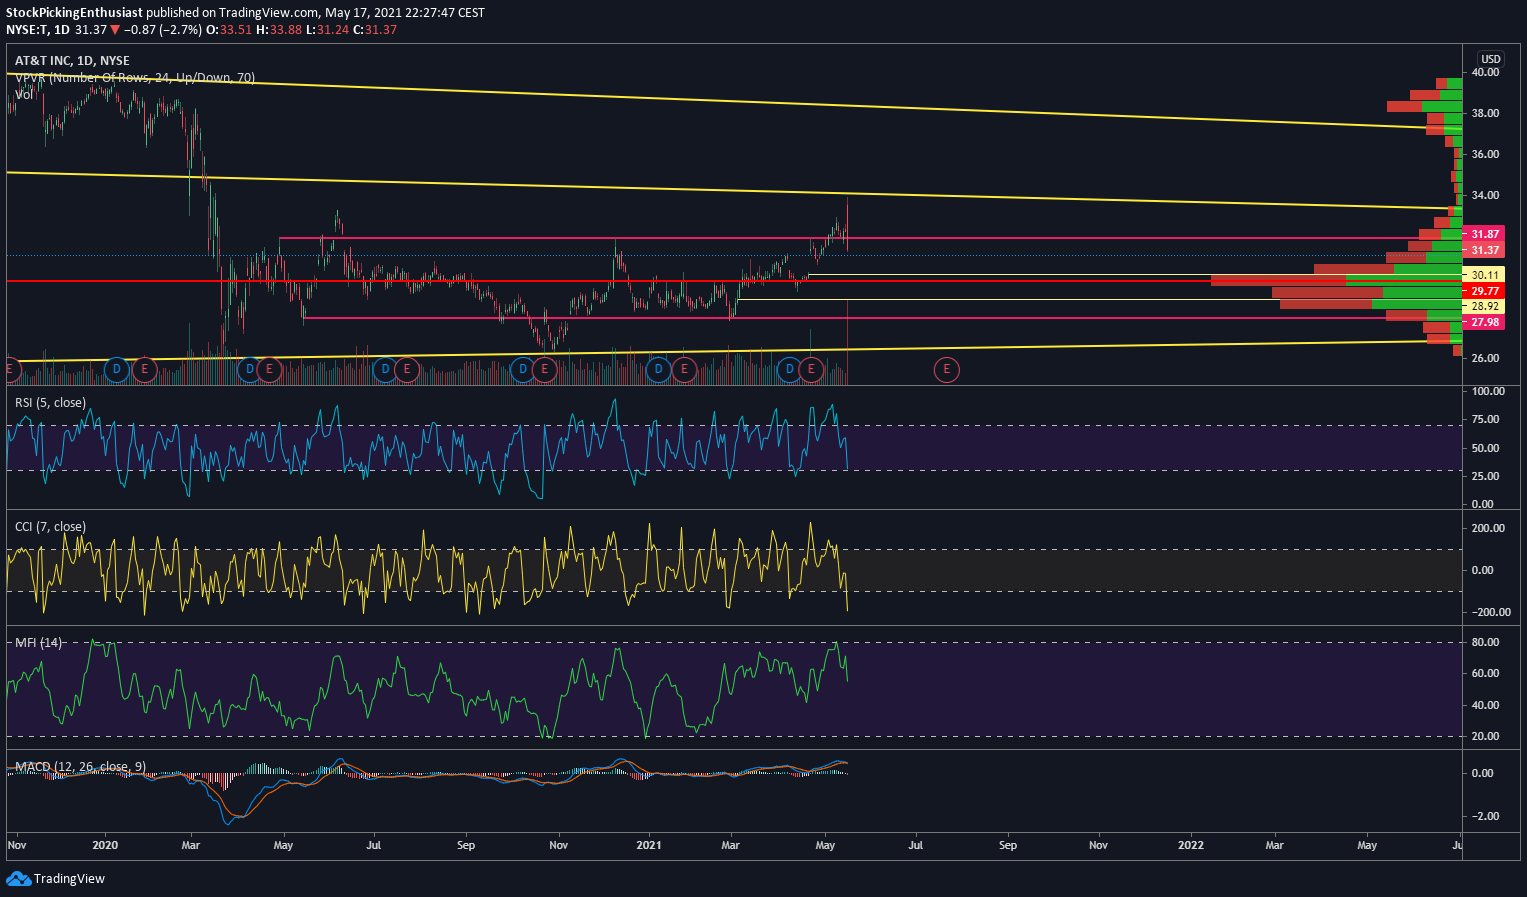This screenshot has height=897, width=1527.
Task: Click the 30.11 yellow price label
Action: (x=1484, y=275)
